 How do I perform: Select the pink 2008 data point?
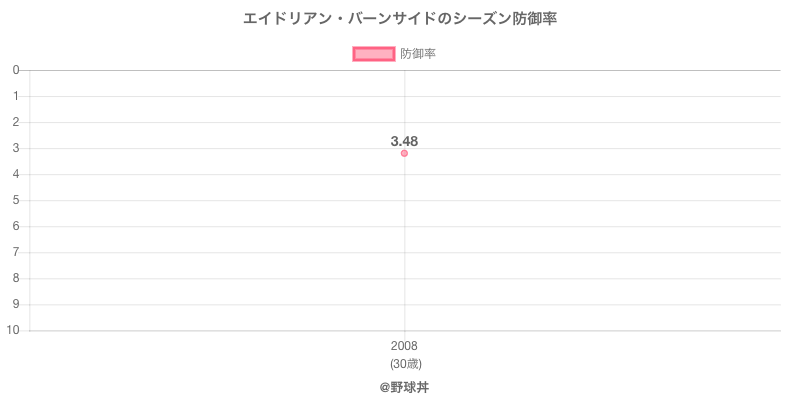tap(404, 153)
